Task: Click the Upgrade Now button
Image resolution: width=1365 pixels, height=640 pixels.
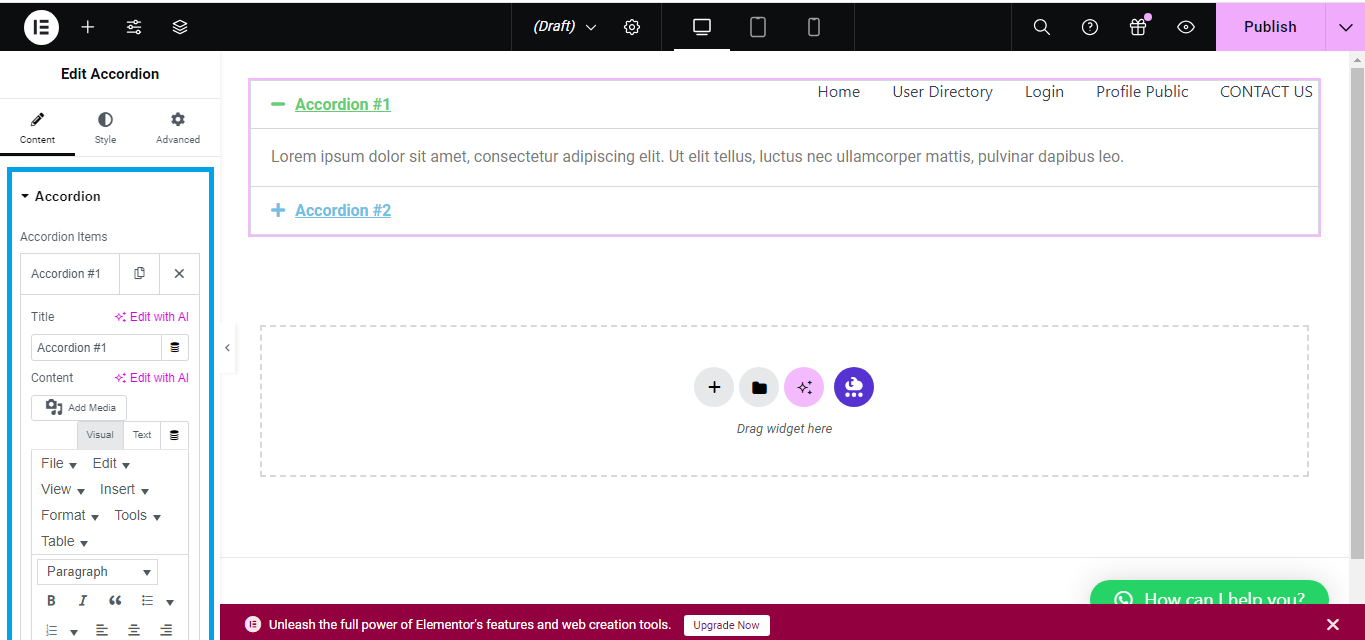Action: click(x=726, y=625)
